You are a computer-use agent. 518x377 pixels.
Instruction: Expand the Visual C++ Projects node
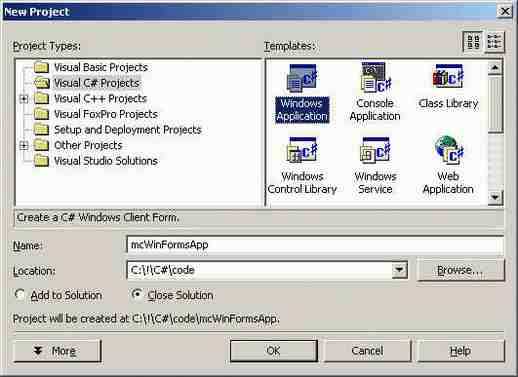click(23, 99)
